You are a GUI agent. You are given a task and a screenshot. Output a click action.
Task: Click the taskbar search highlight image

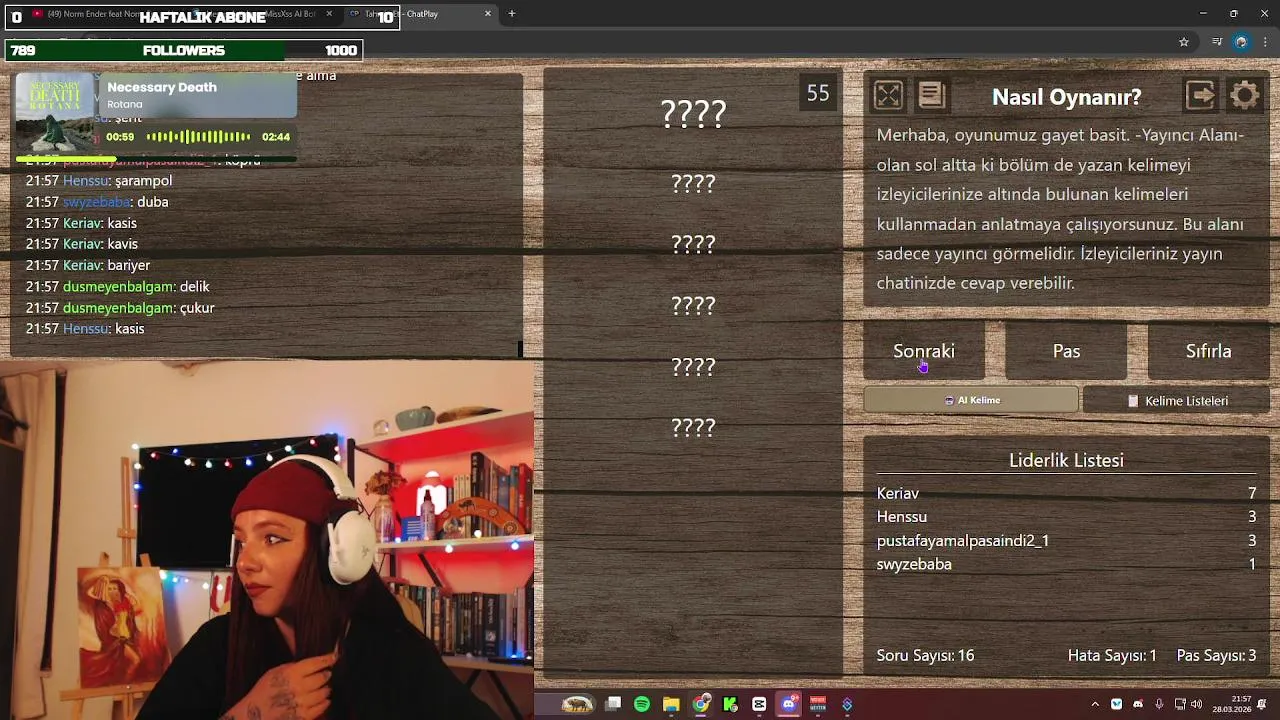click(x=577, y=704)
